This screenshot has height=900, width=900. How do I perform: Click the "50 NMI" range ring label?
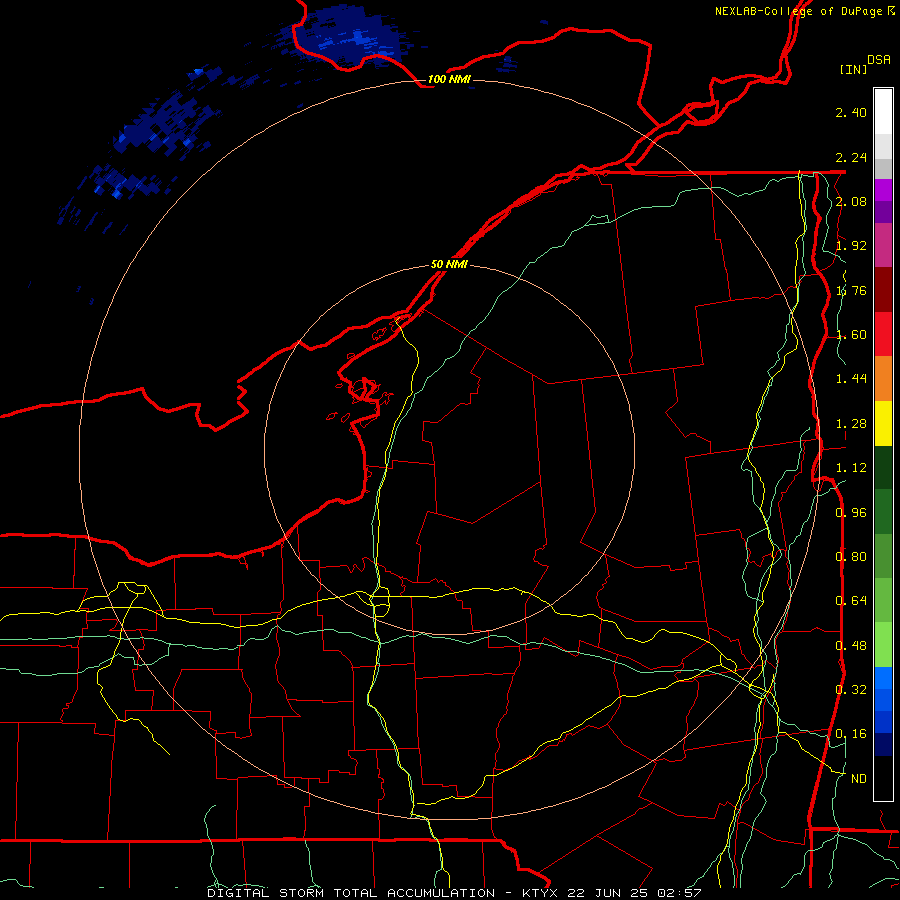pyautogui.click(x=449, y=265)
